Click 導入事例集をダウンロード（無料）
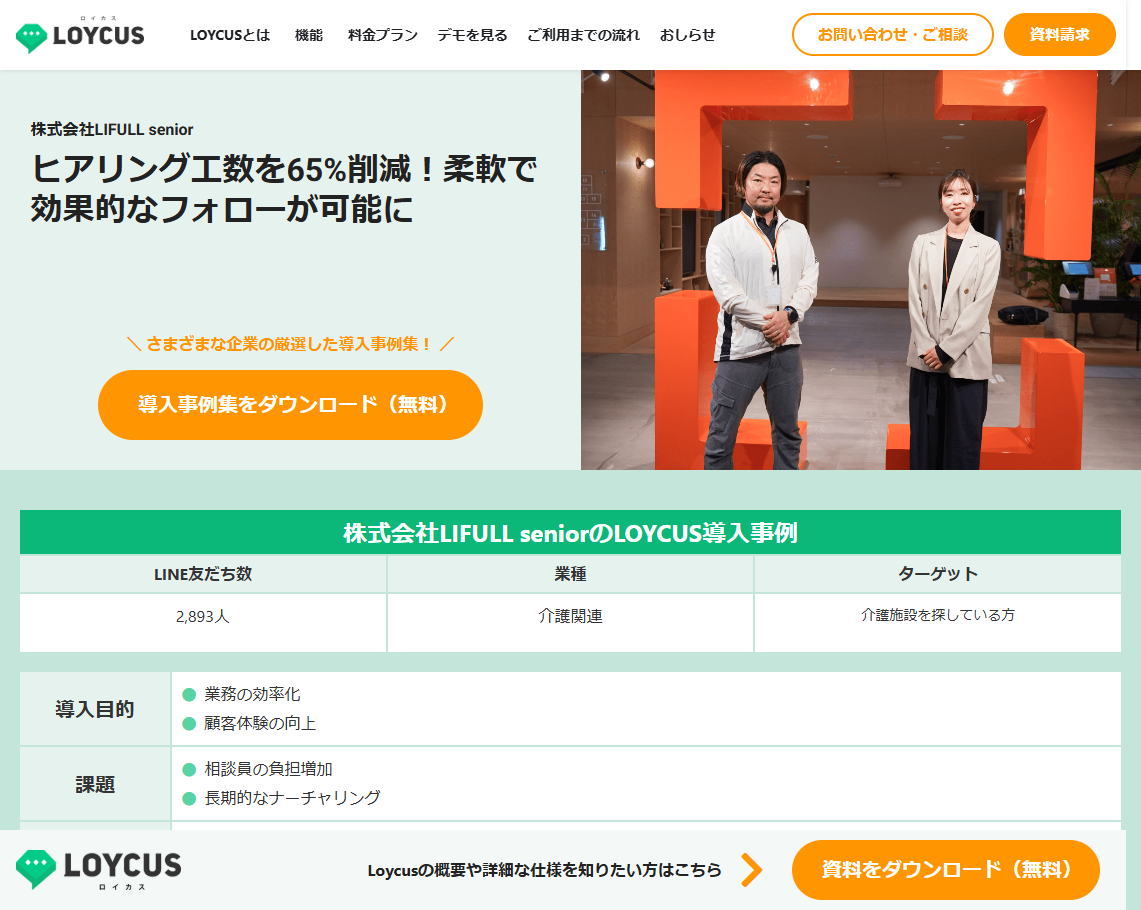The width and height of the screenshot is (1141, 910). (290, 405)
